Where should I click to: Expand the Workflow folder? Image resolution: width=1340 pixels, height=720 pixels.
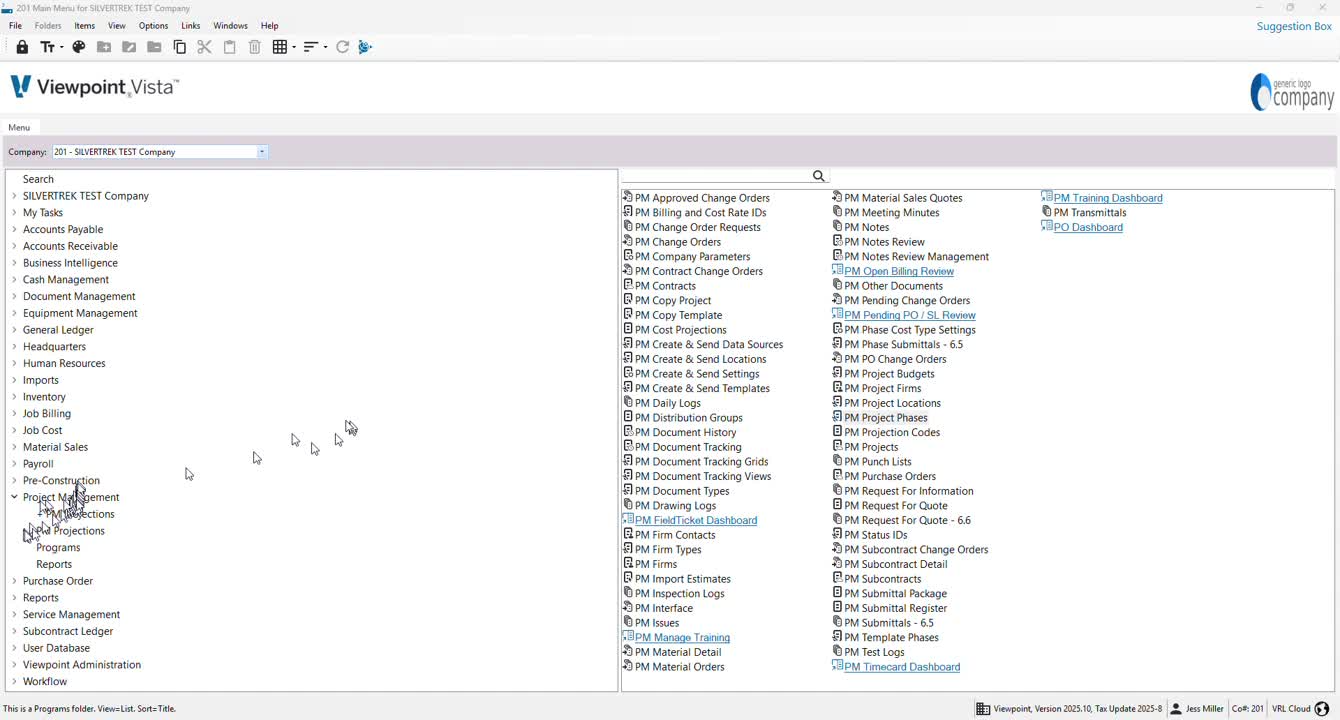click(x=14, y=681)
